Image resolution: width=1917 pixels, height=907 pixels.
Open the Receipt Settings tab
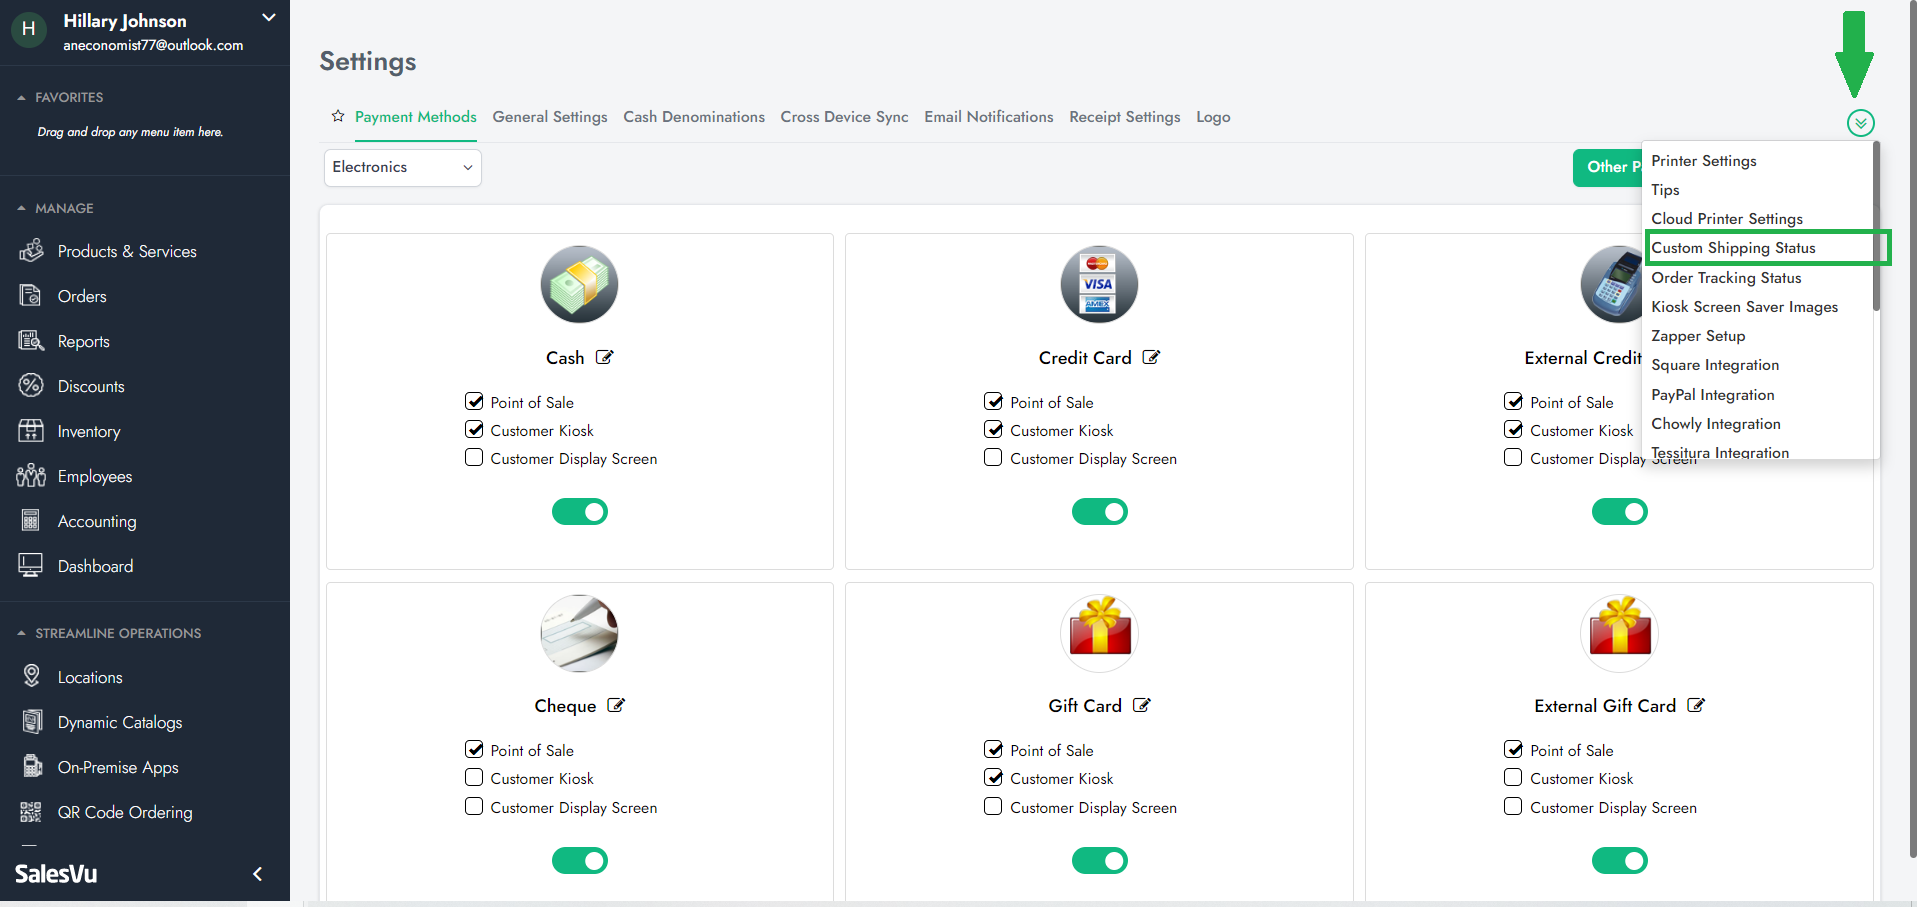click(1124, 117)
